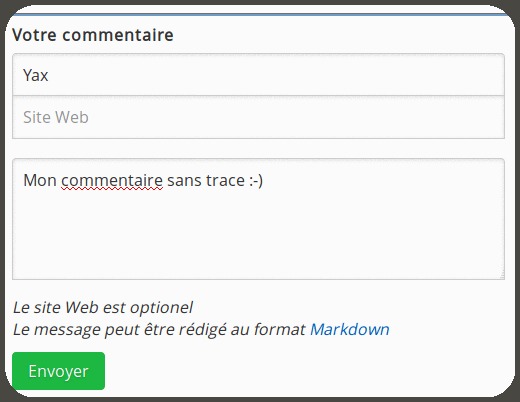
Task: Select the Site Web input field
Action: [258, 117]
